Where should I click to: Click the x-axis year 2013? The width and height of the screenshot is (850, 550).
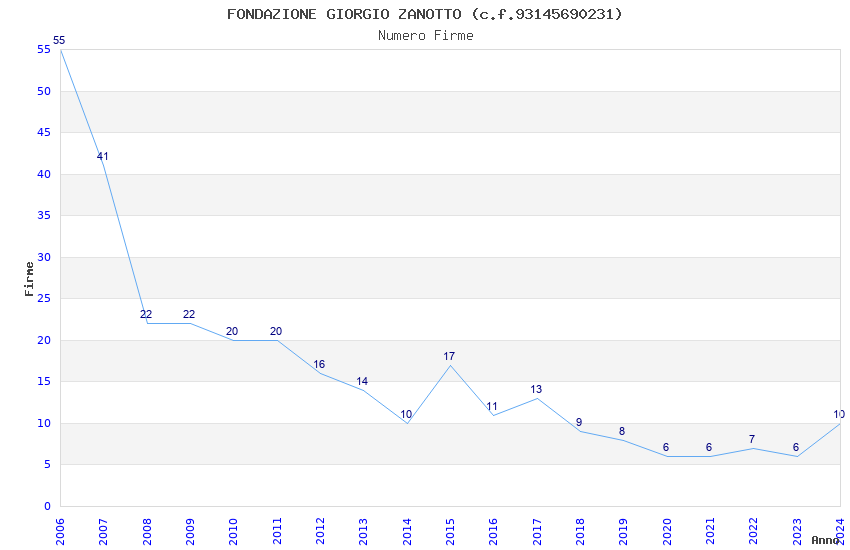point(364,532)
